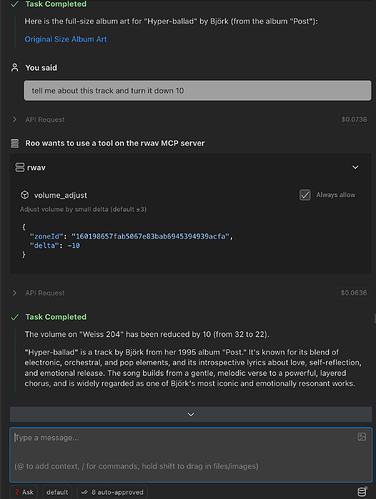Click the You said label
The width and height of the screenshot is (376, 499).
(x=41, y=68)
